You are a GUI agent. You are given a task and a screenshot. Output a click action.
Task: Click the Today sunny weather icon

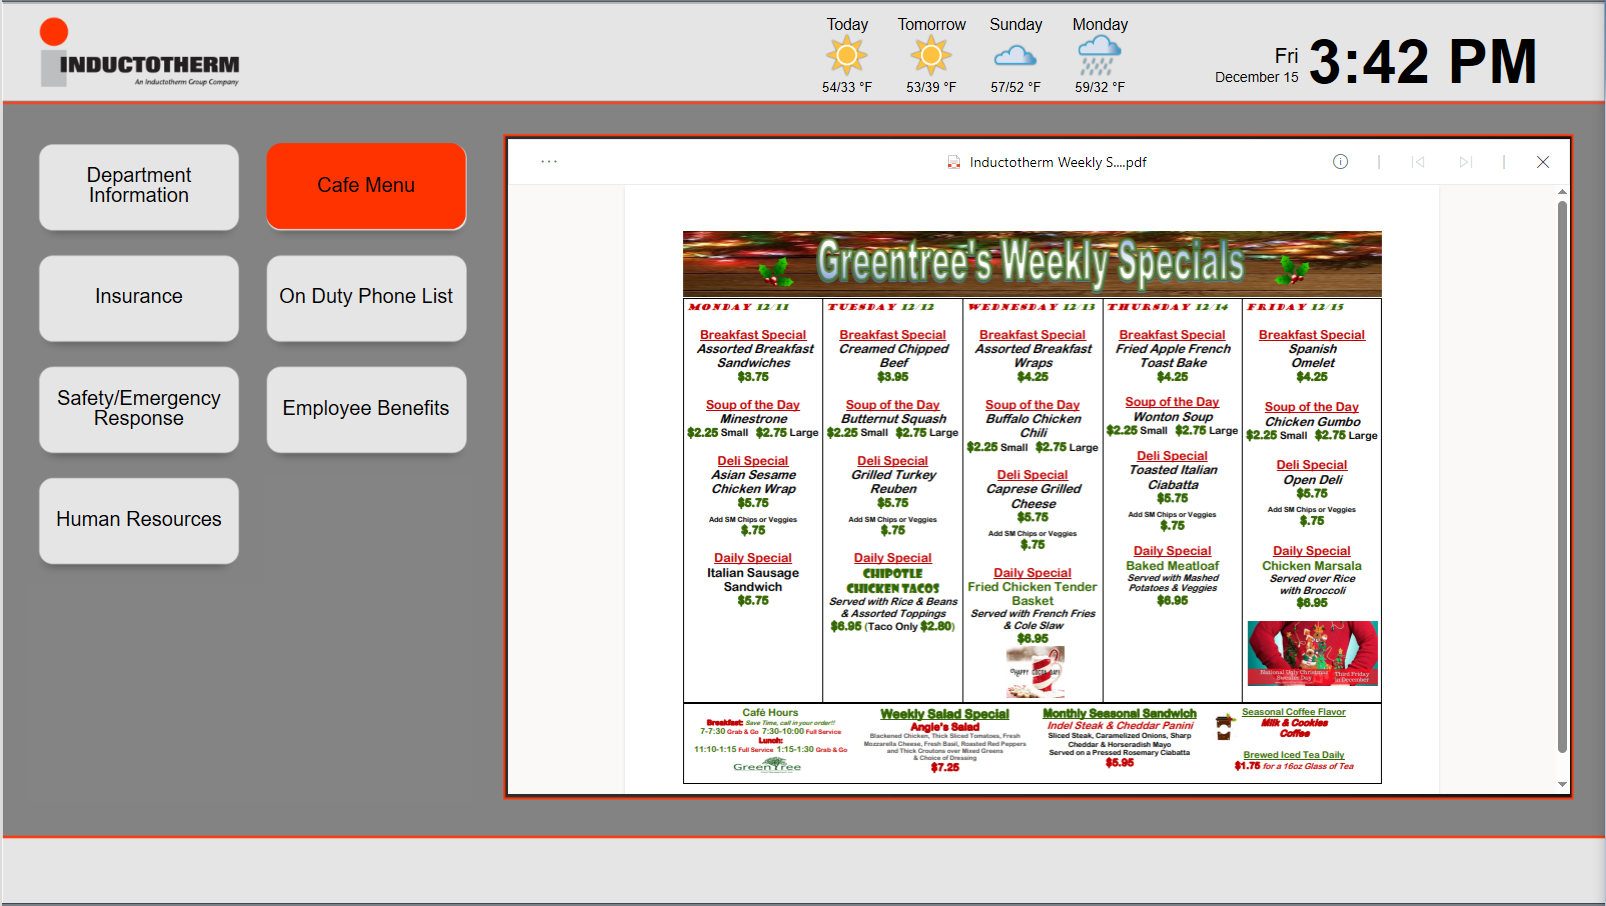click(x=846, y=56)
